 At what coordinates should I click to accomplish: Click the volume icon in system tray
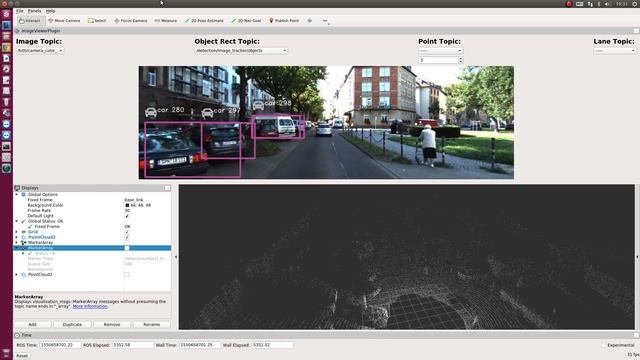[x=607, y=4]
